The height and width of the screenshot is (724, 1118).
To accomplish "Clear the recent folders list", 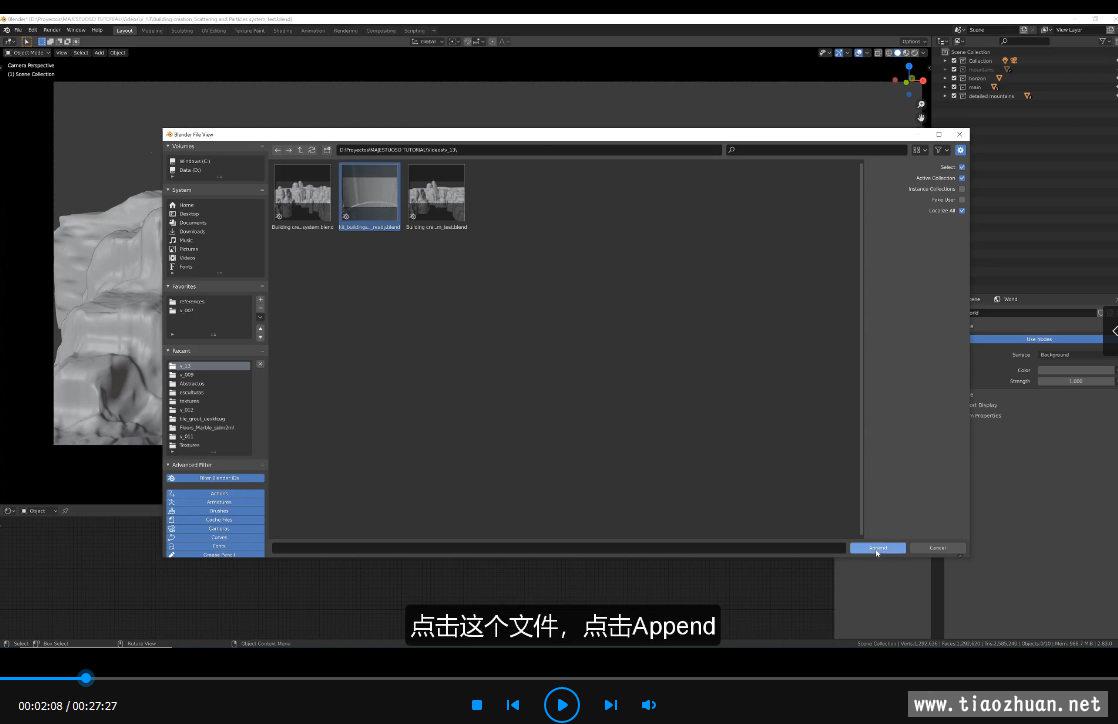I will pyautogui.click(x=260, y=364).
